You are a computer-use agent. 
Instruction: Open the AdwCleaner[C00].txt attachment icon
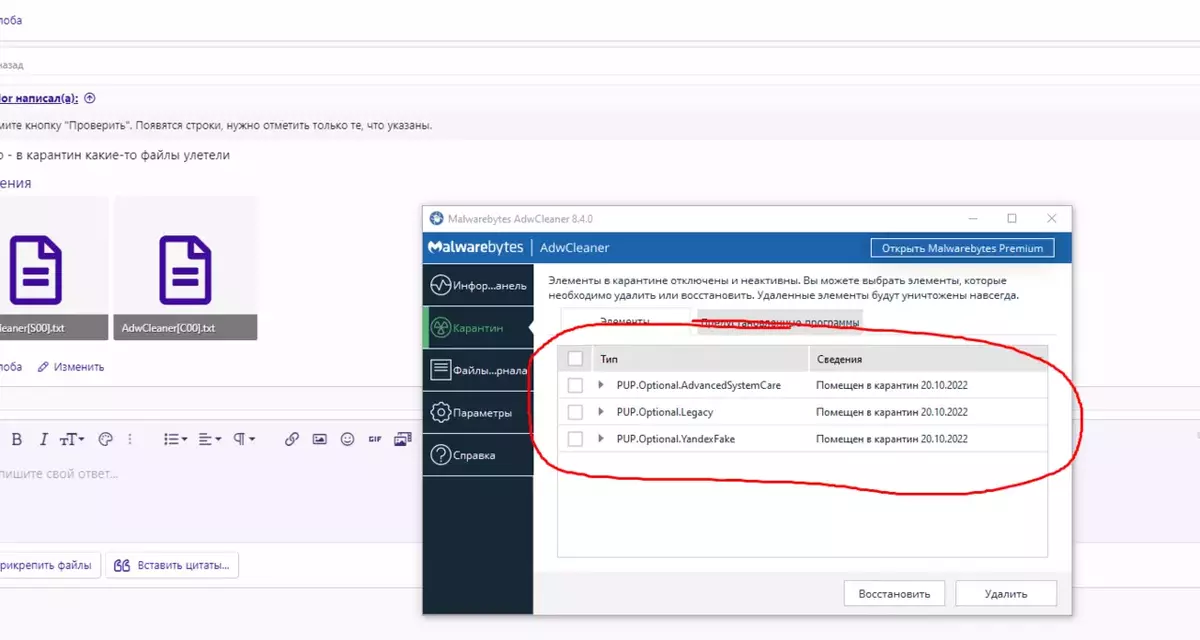pos(185,270)
